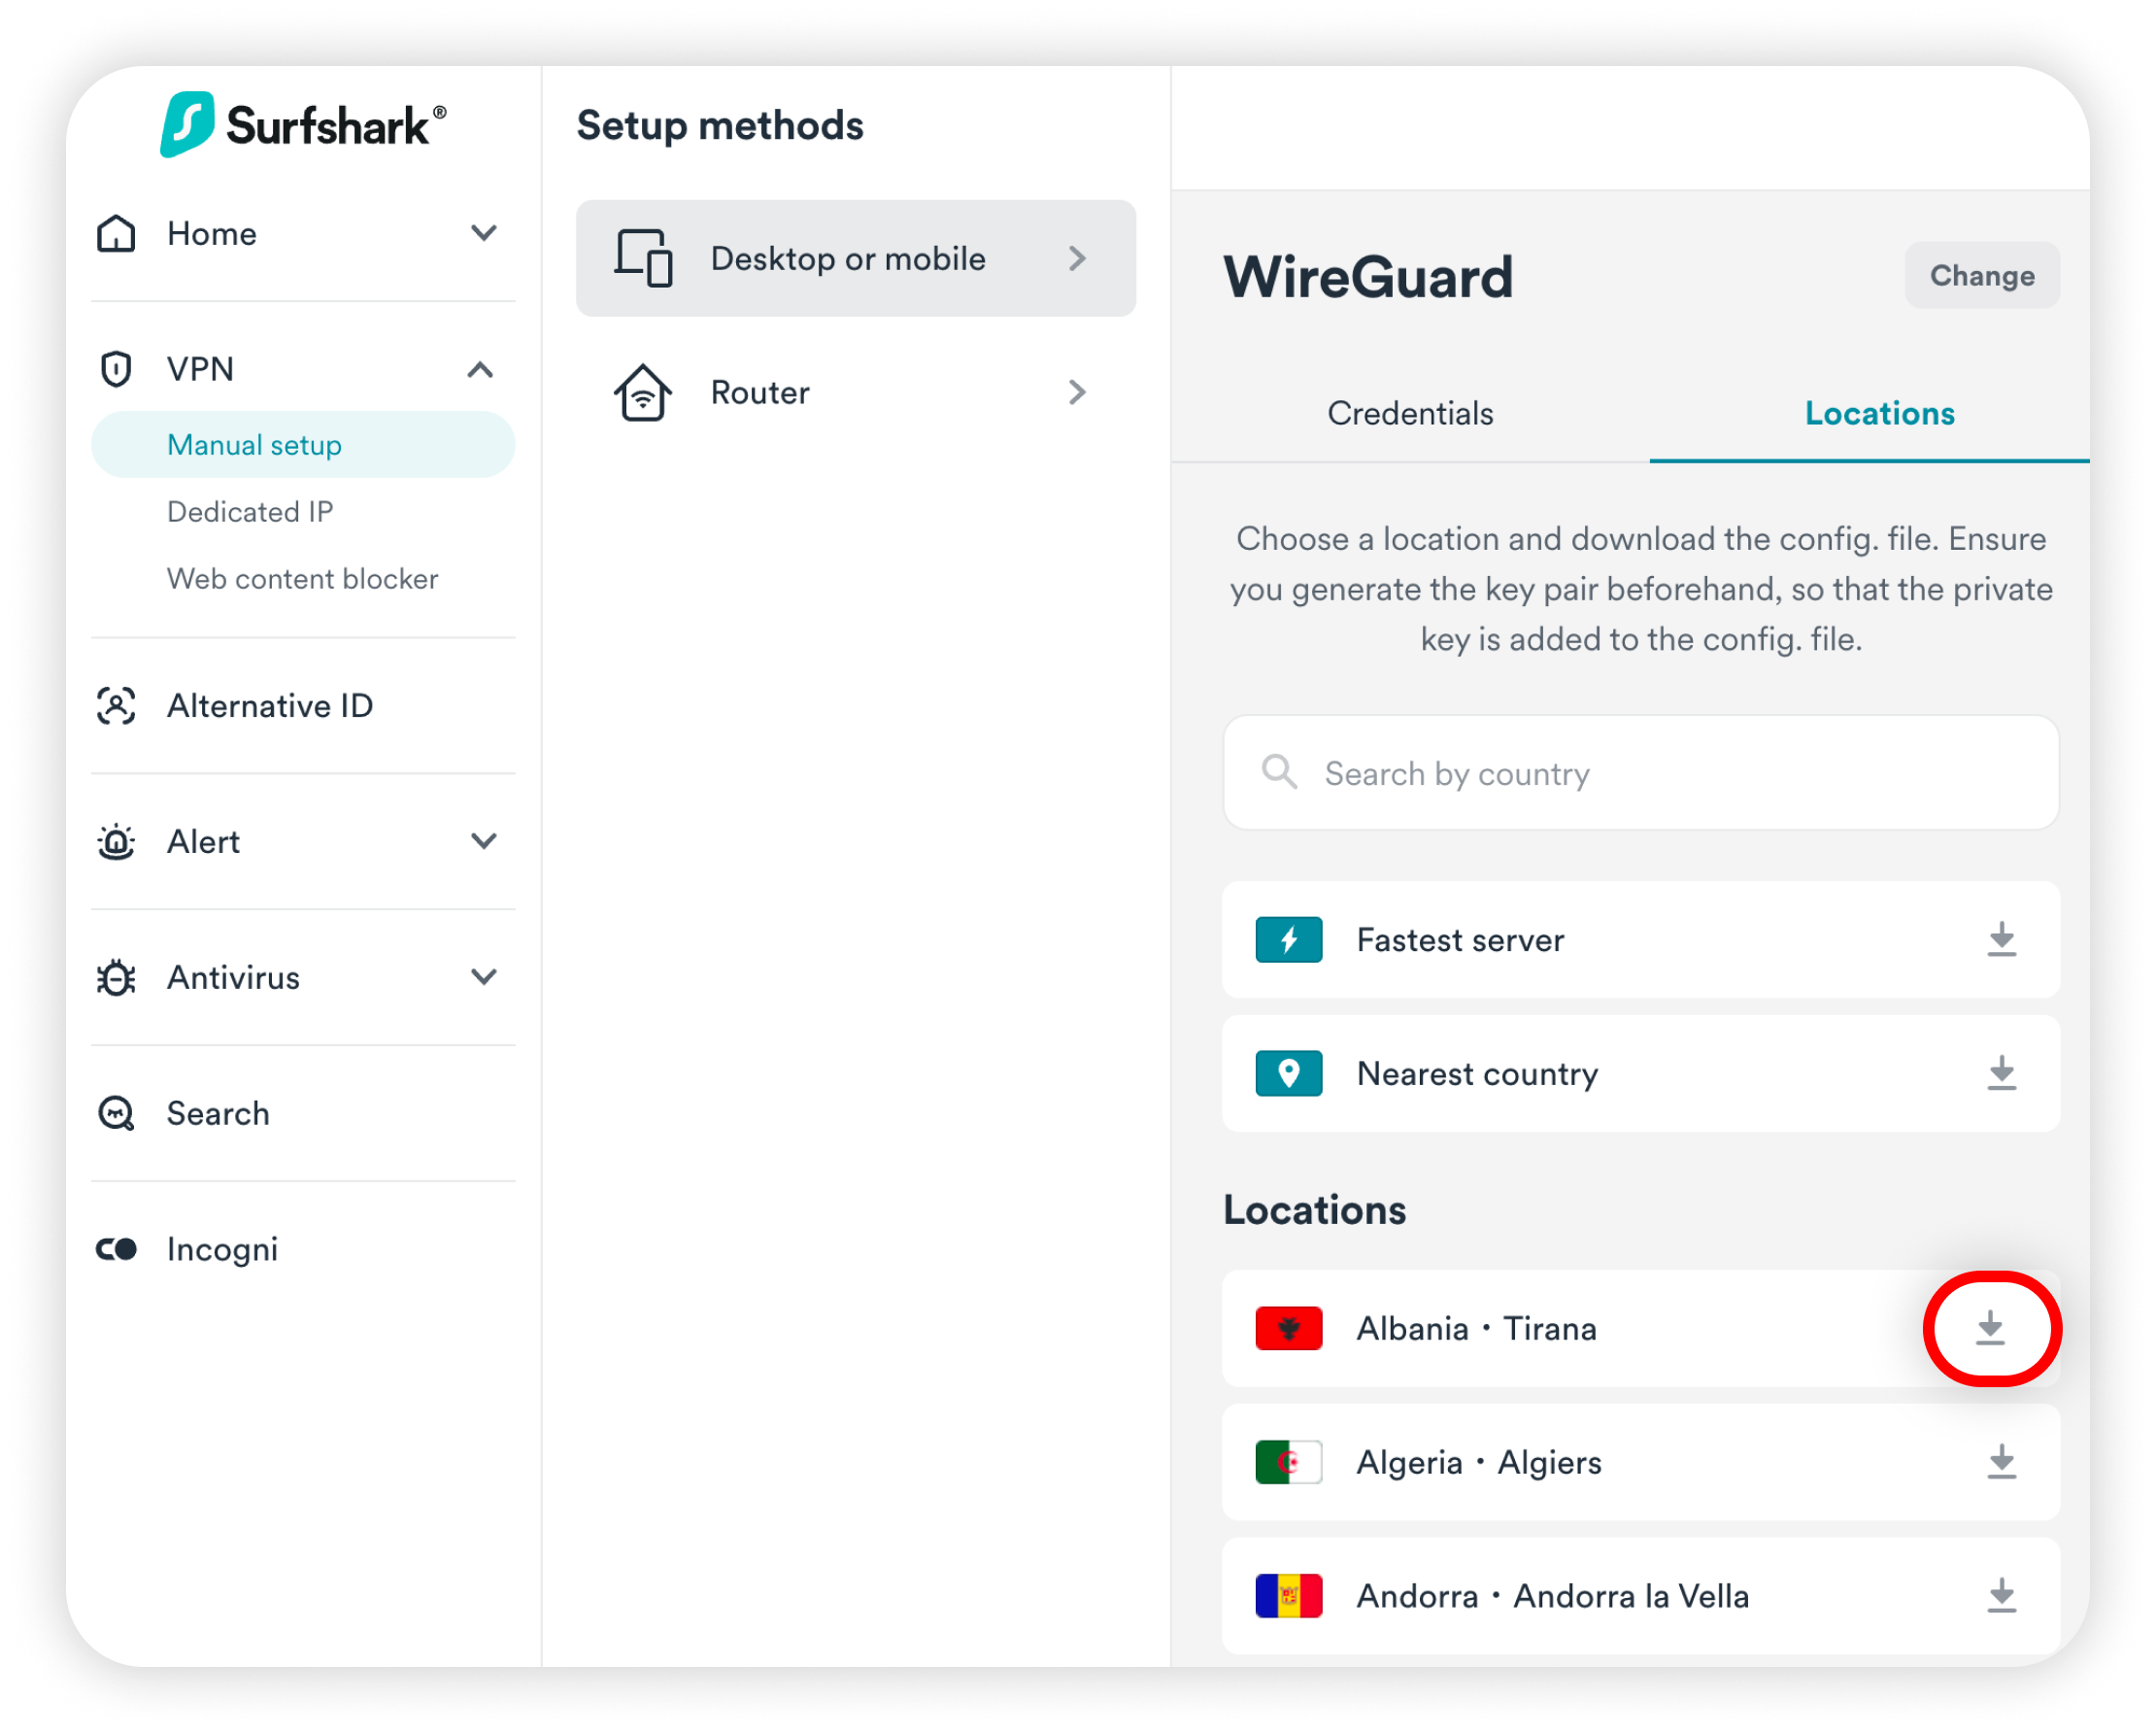The image size is (2156, 1733).
Task: Click the Incogni sidebar icon
Action: click(116, 1249)
